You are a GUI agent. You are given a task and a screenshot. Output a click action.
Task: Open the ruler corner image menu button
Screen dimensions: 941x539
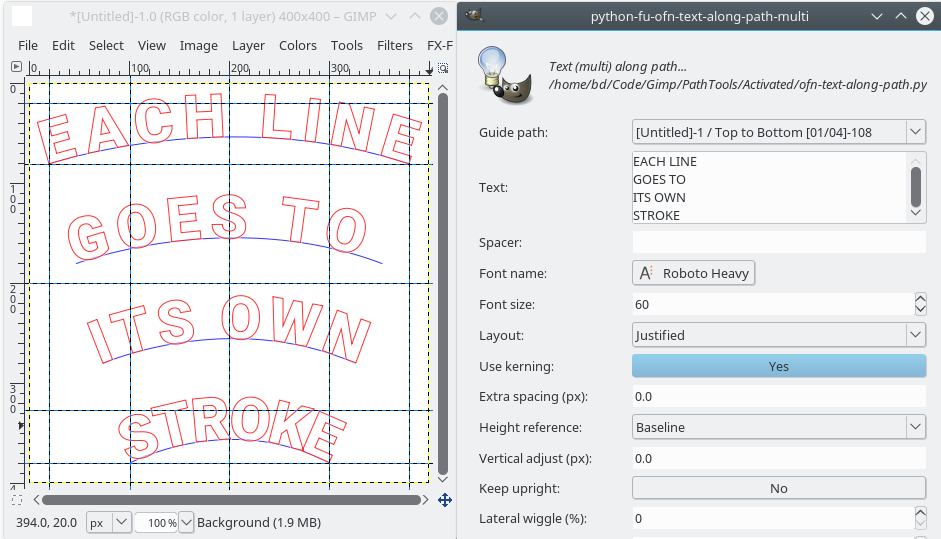17,67
